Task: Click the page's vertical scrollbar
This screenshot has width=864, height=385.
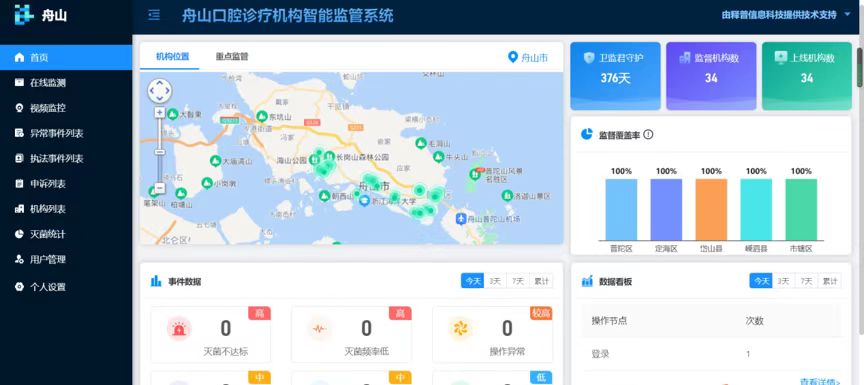Action: pos(860,67)
